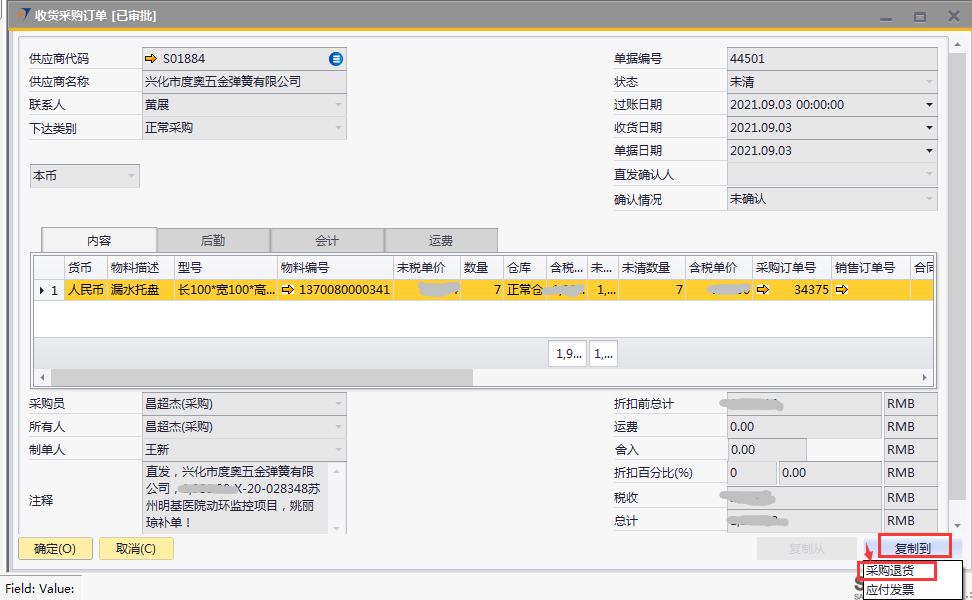Viewport: 972px width, 600px height.
Task: Expand the 过账日期 date dropdown
Action: click(x=929, y=105)
